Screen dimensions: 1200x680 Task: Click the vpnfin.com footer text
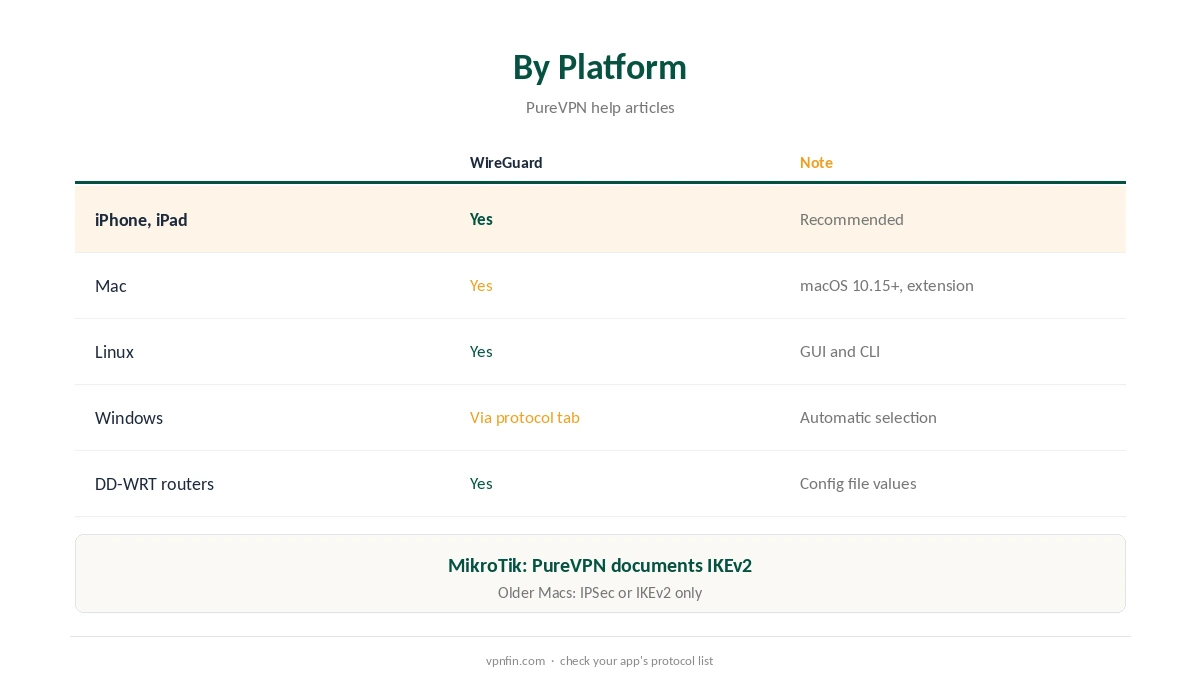[515, 660]
